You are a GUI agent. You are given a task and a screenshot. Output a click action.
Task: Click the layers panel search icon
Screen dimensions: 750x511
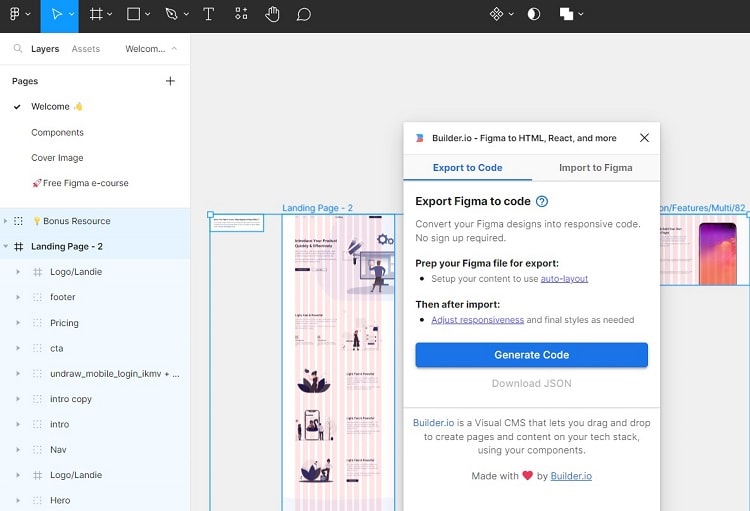click(x=18, y=48)
